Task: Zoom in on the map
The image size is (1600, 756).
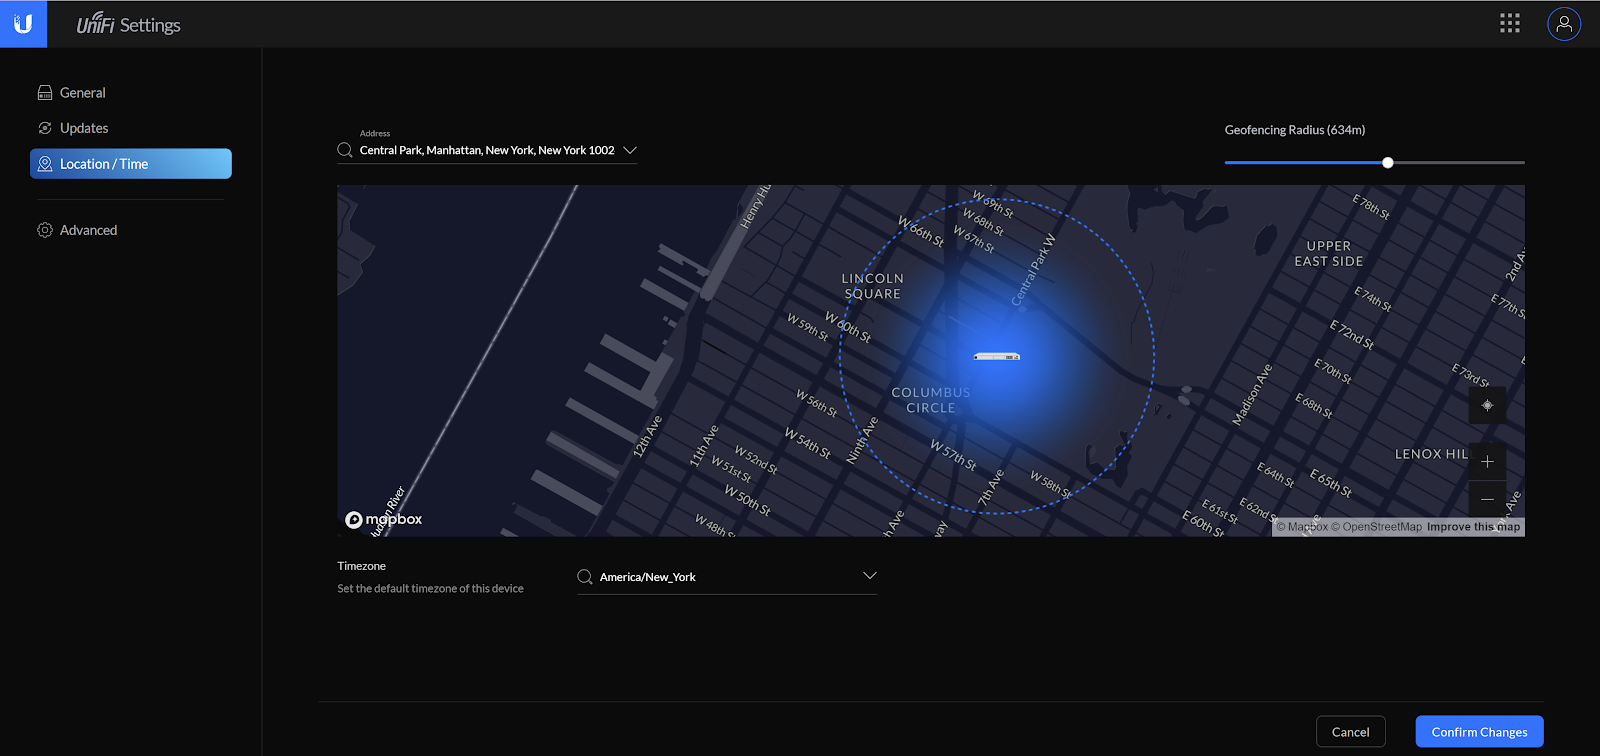Action: coord(1487,462)
